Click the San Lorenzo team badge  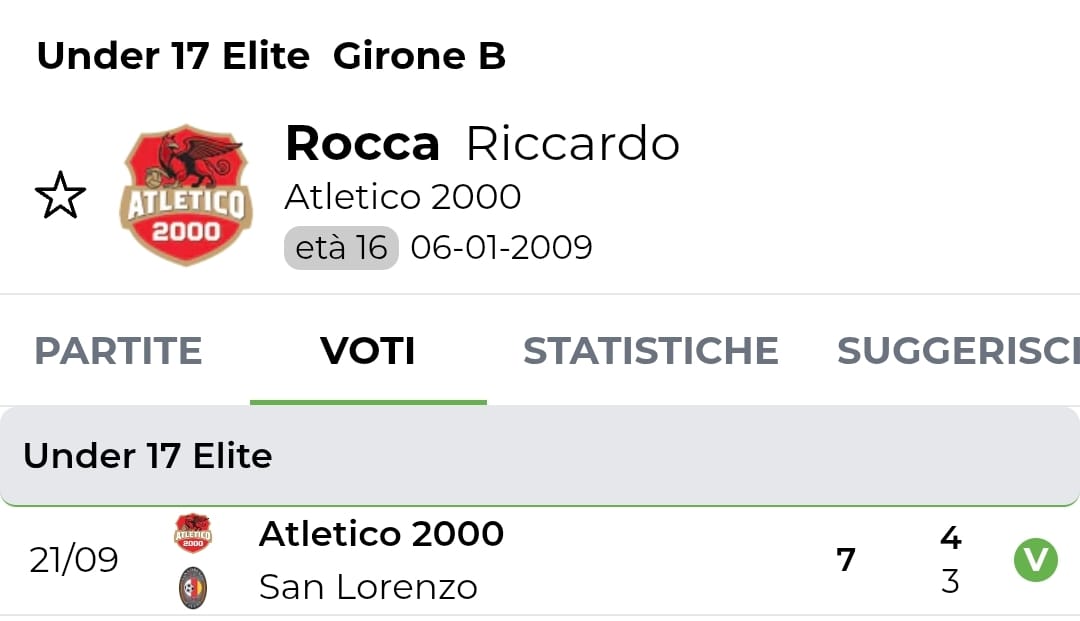click(x=193, y=587)
